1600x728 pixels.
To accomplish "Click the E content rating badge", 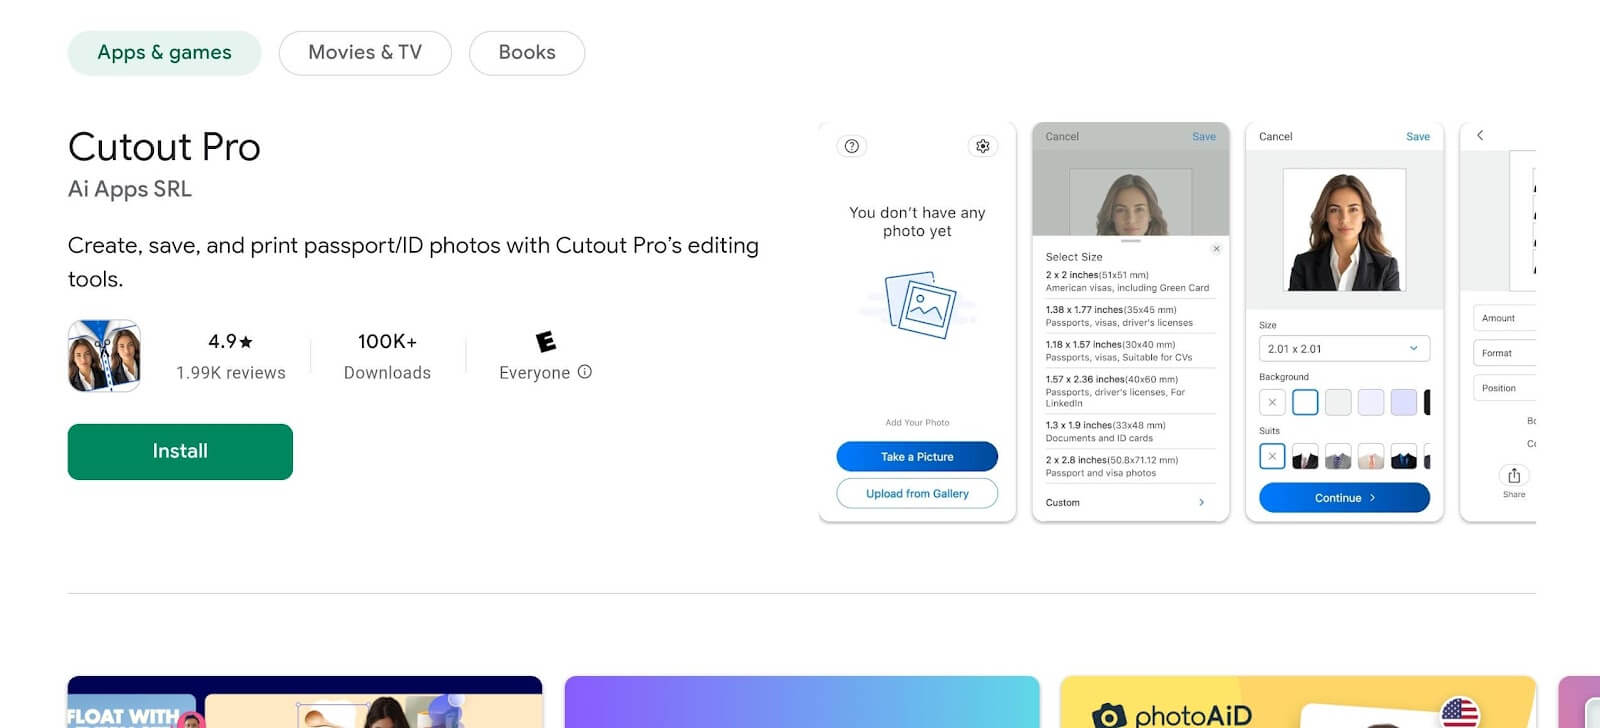I will [x=546, y=342].
